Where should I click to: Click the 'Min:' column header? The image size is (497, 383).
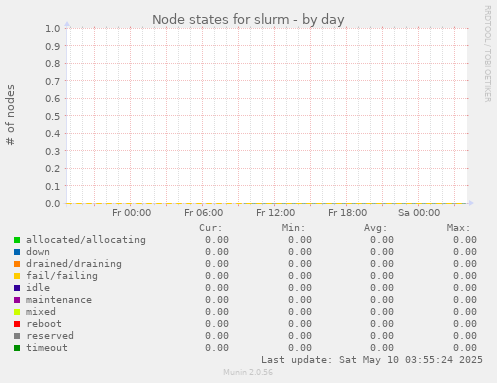pos(293,228)
